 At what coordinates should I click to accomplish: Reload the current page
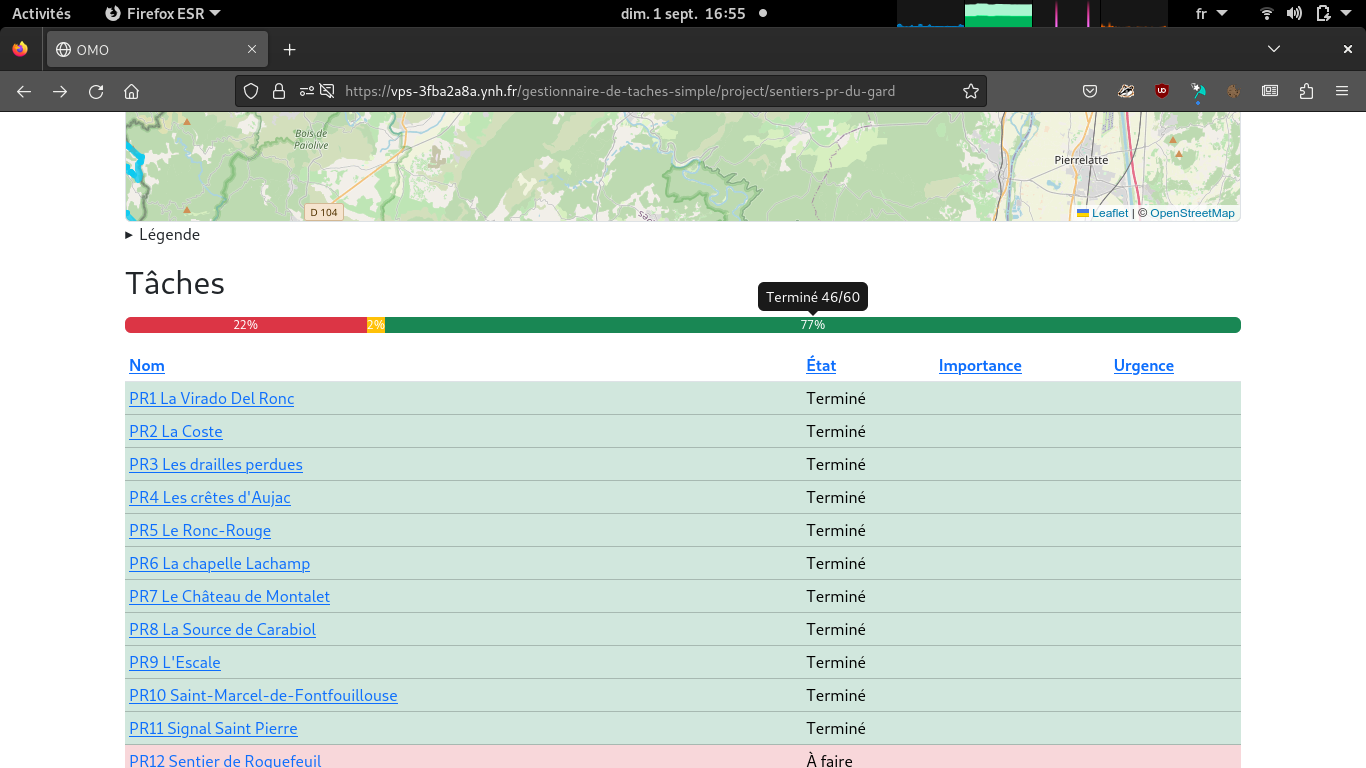[x=96, y=91]
